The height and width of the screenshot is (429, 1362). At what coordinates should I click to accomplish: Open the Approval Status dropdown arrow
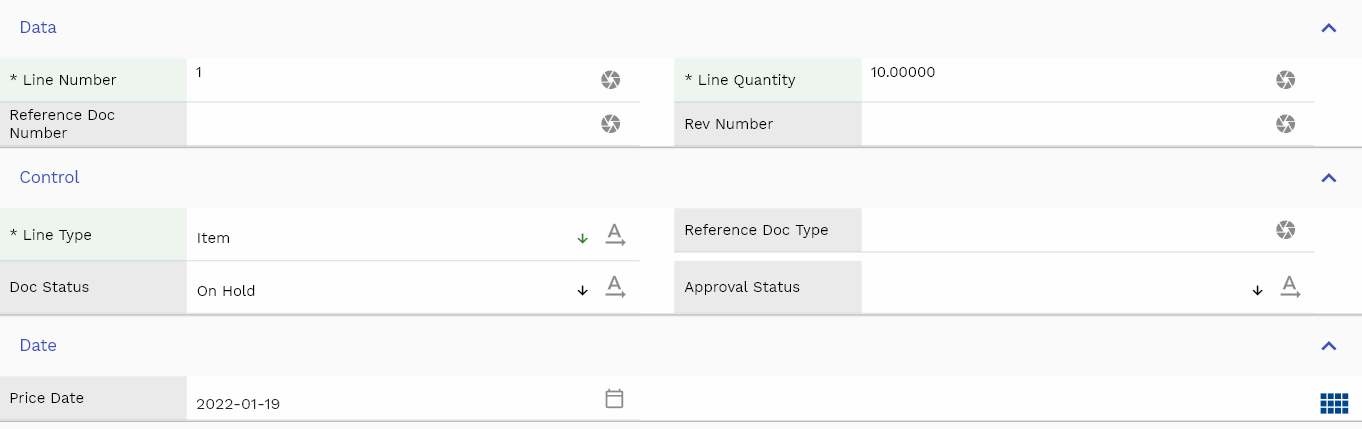coord(1257,291)
